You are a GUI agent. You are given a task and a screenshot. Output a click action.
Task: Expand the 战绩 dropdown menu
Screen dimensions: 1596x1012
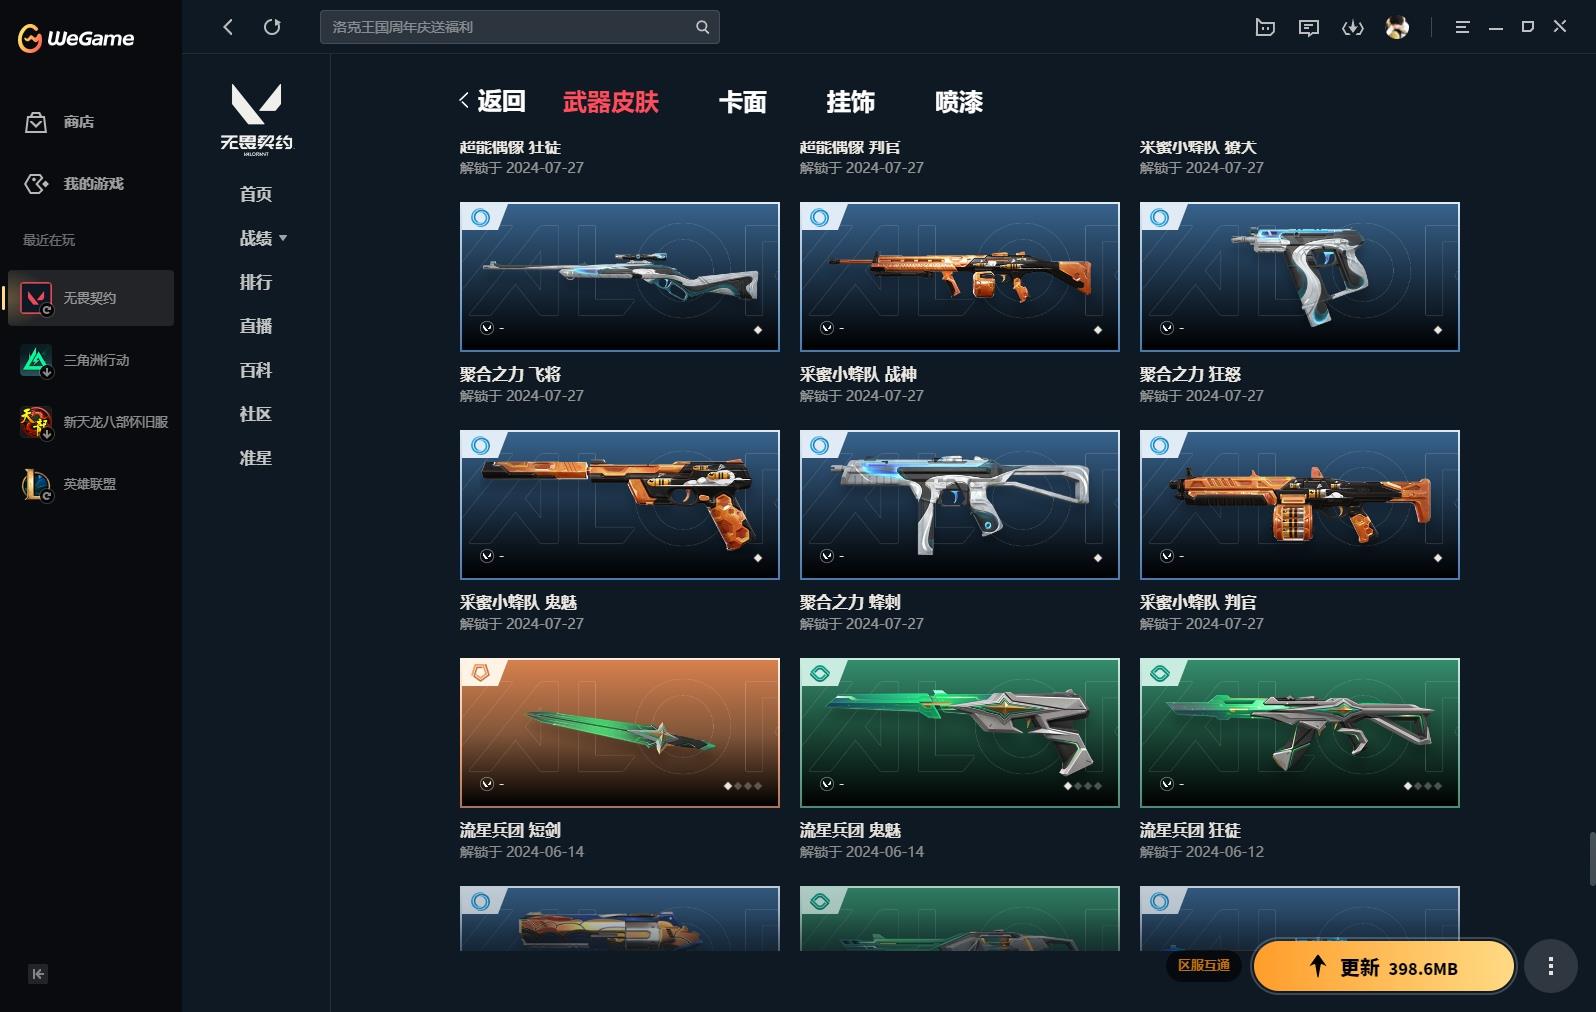point(263,238)
